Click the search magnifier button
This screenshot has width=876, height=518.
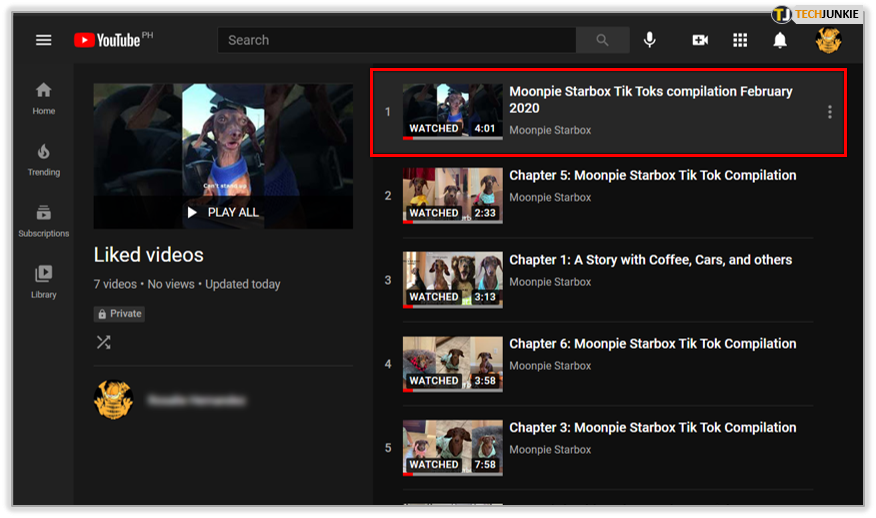tap(602, 40)
